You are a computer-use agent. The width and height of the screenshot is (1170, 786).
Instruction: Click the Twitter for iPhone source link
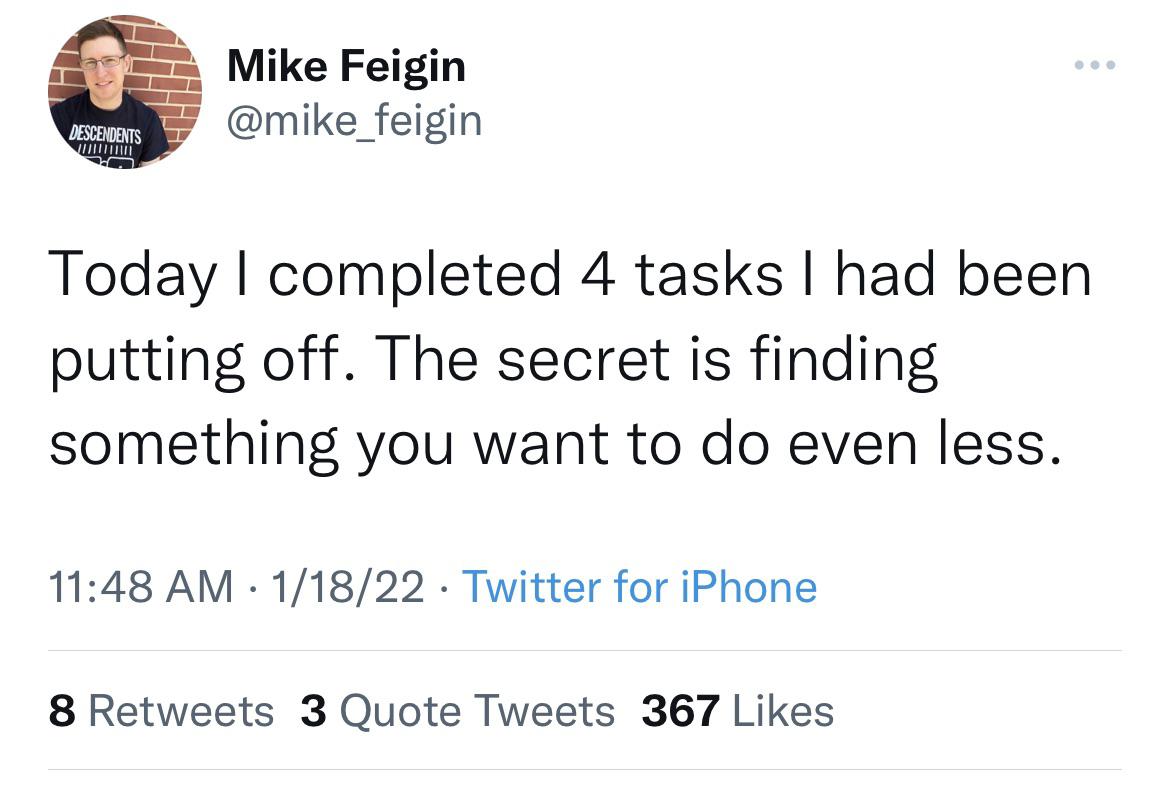(639, 587)
